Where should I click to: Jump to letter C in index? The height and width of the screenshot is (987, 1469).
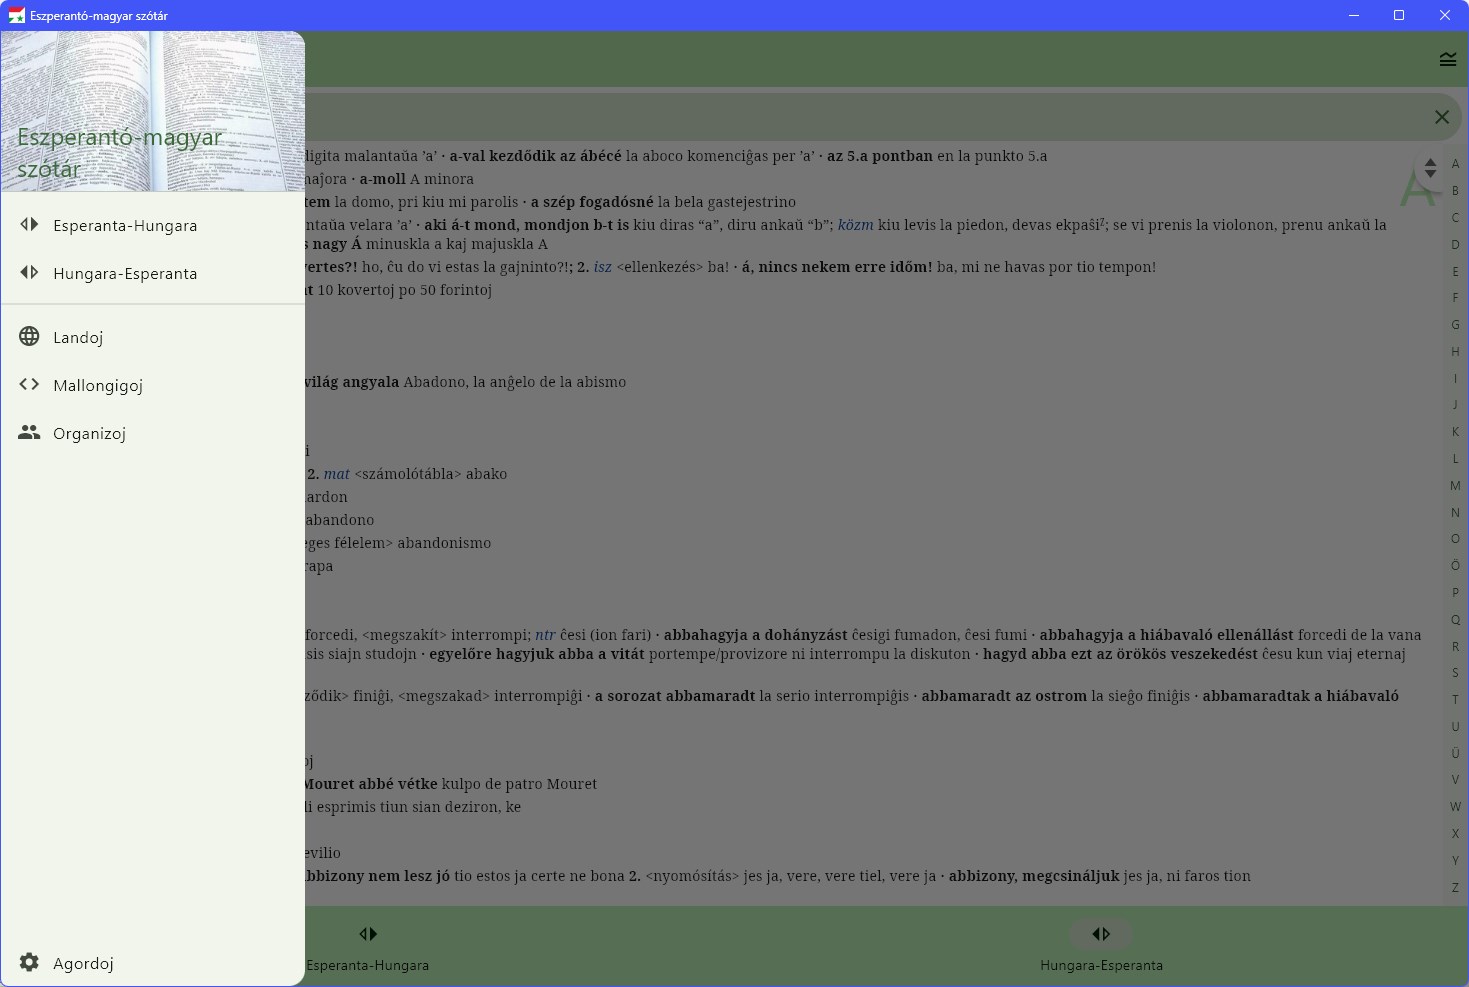tap(1455, 218)
